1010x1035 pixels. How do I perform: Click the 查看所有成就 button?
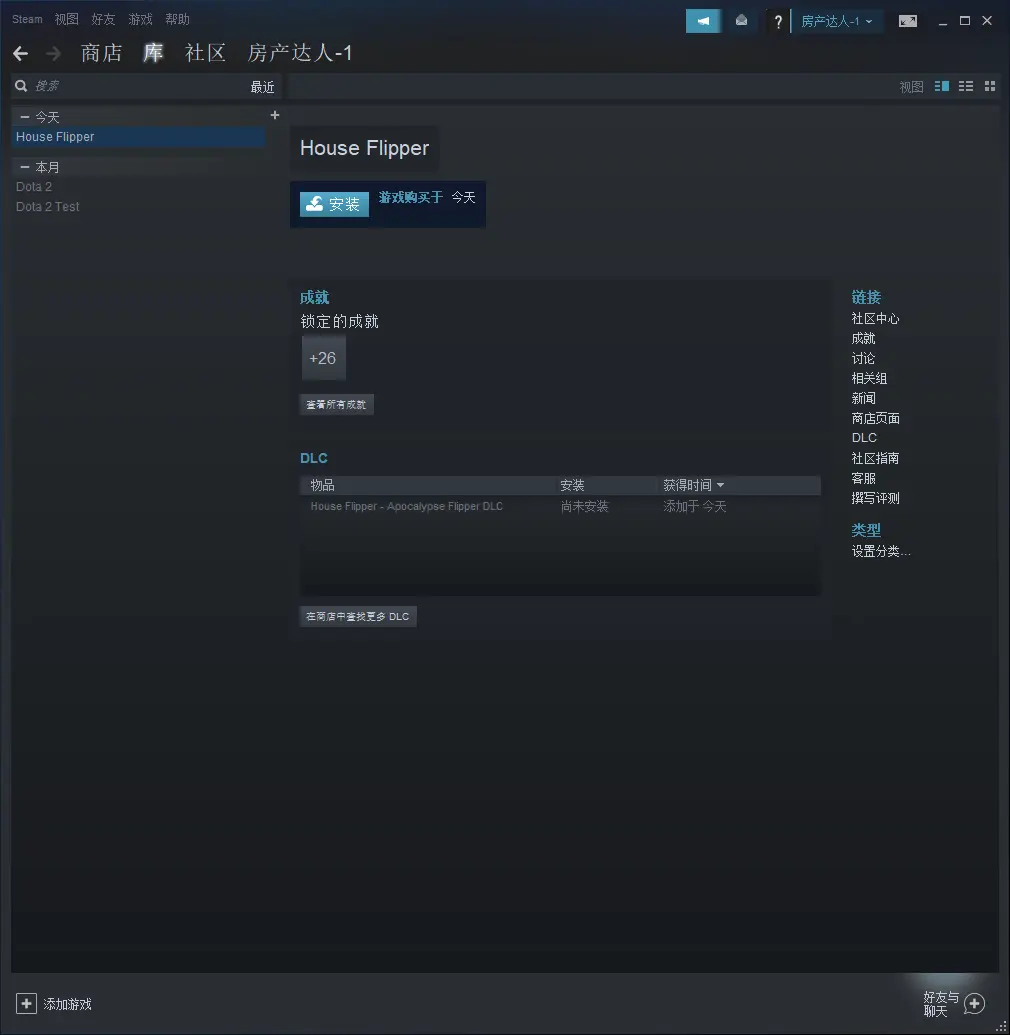click(337, 405)
